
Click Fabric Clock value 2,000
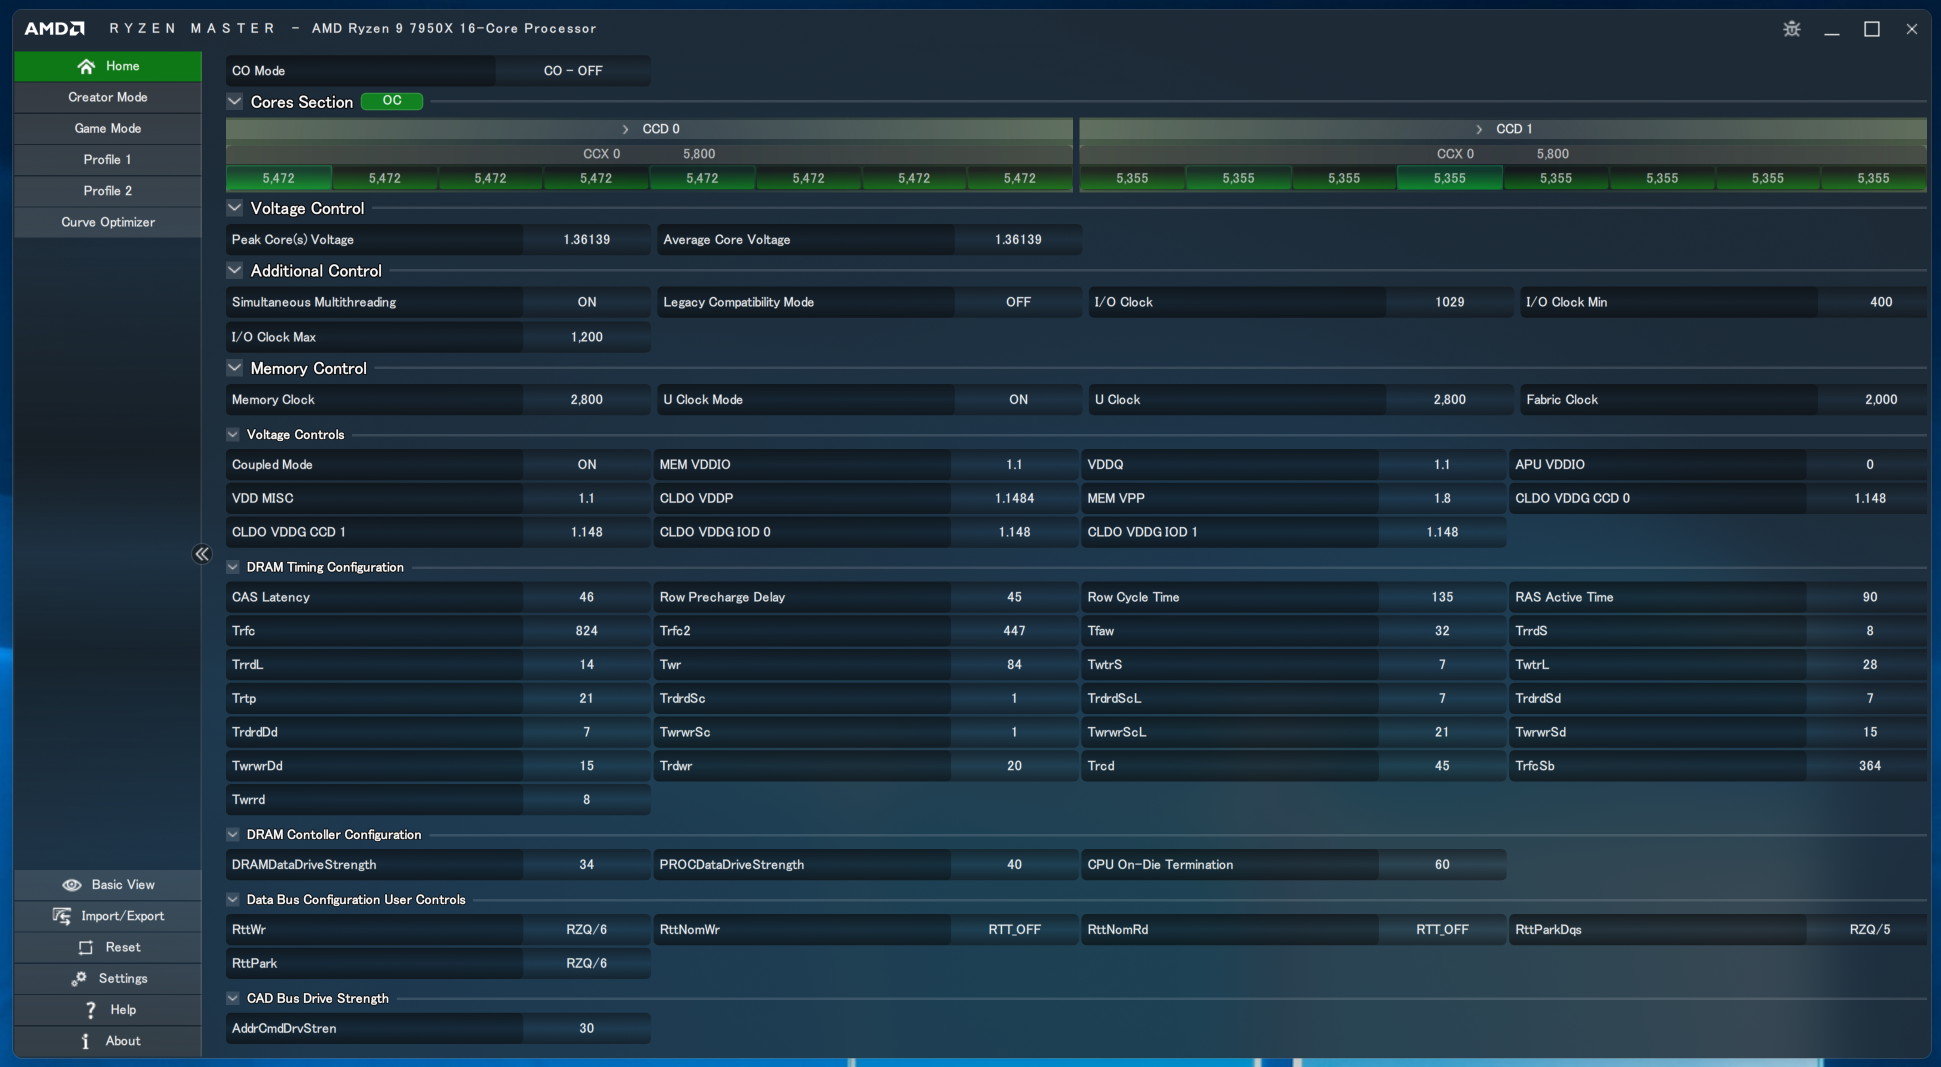1872,399
